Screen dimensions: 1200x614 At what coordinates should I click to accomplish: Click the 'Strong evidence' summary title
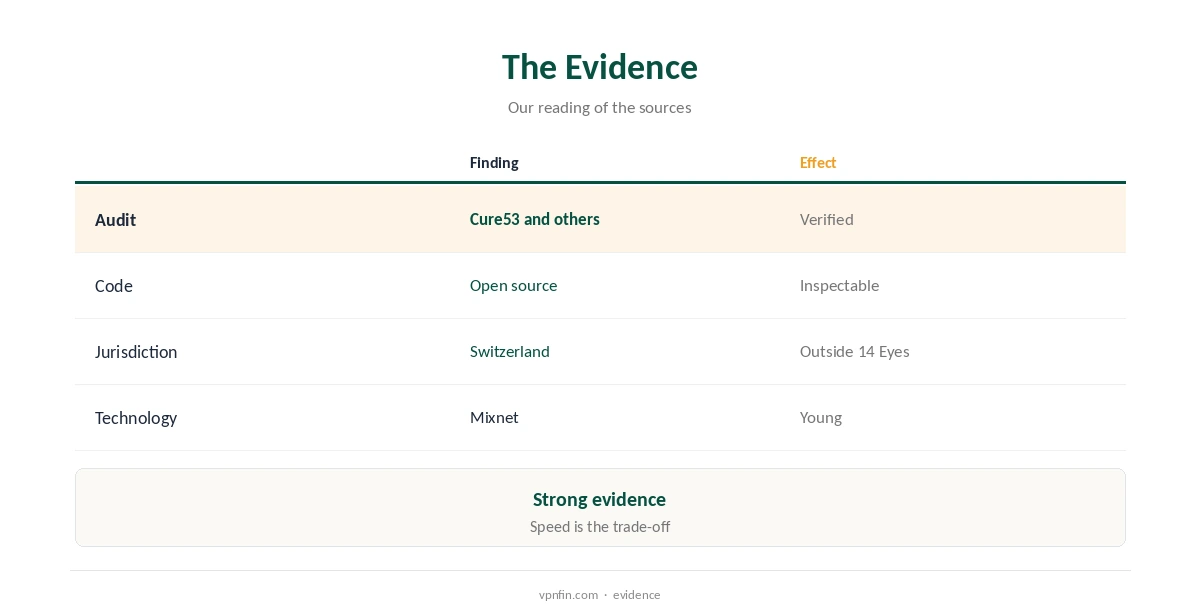600,499
